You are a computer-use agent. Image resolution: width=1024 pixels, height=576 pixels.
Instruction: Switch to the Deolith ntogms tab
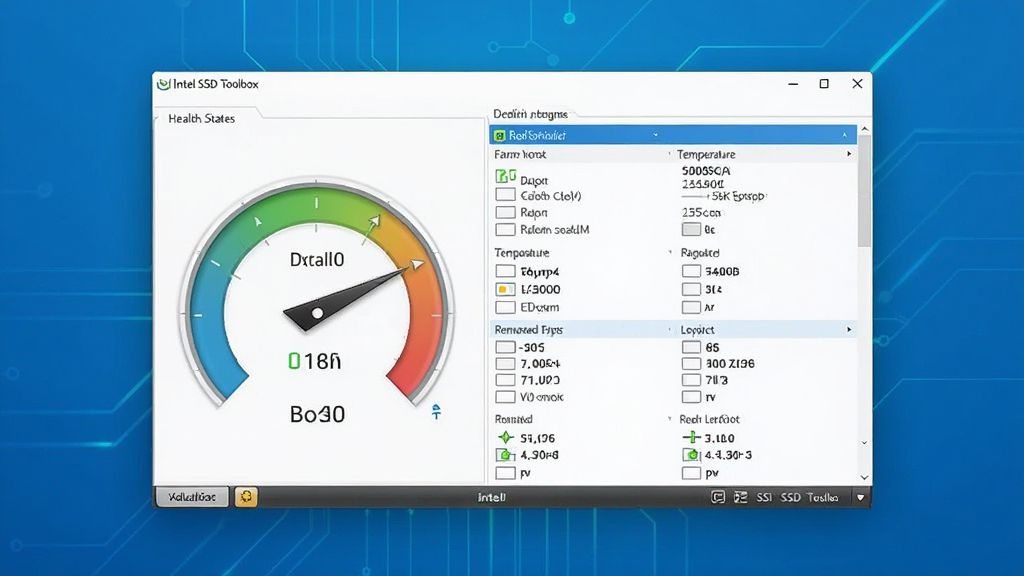coord(530,114)
